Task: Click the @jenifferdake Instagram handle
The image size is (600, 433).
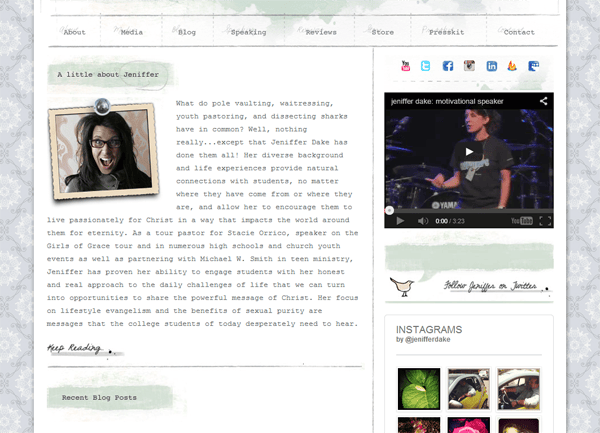Action: click(432, 340)
